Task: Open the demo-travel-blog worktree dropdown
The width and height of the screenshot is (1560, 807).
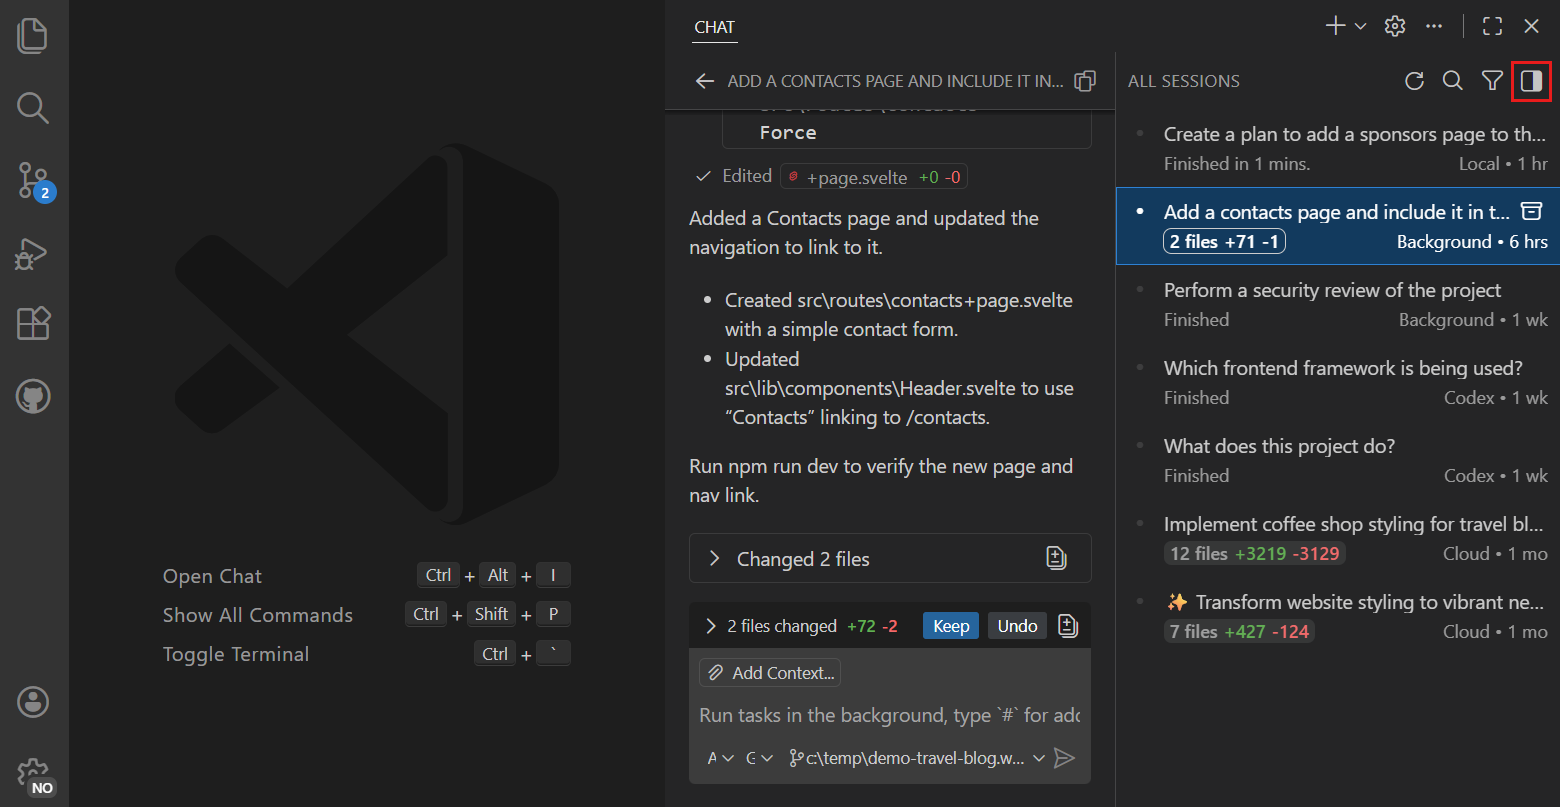Action: tap(915, 757)
